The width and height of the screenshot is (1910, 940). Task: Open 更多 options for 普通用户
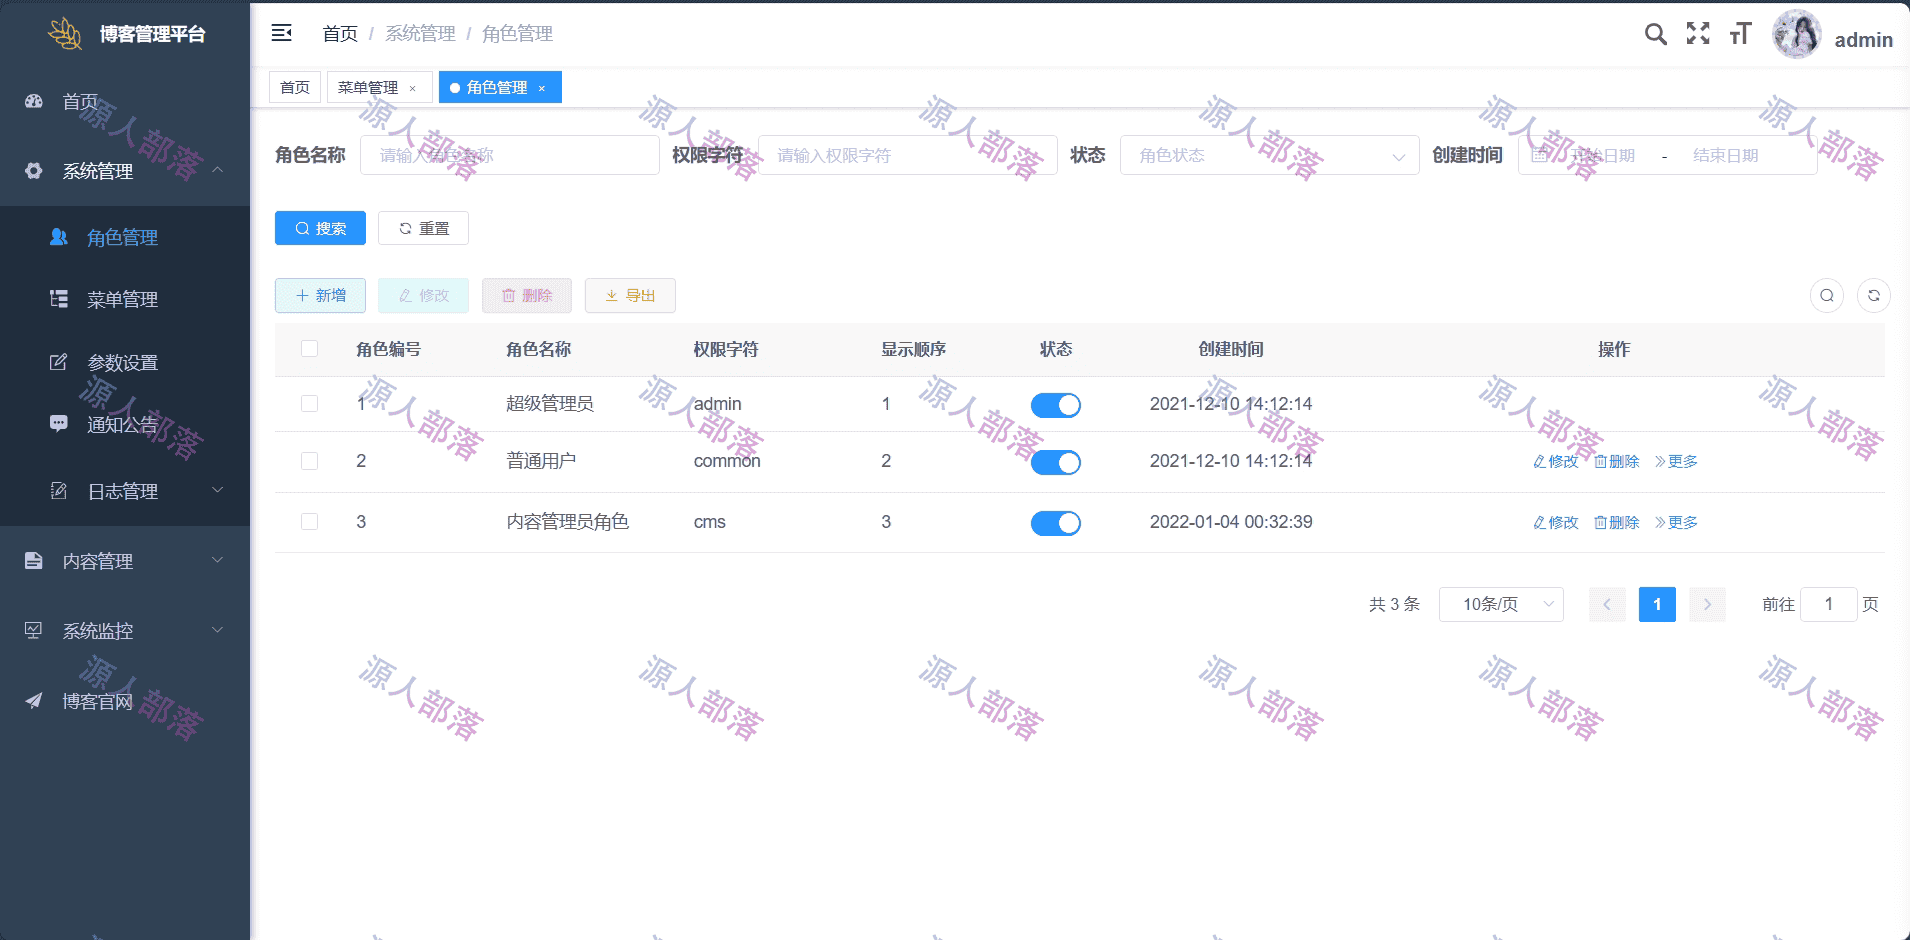tap(1676, 461)
